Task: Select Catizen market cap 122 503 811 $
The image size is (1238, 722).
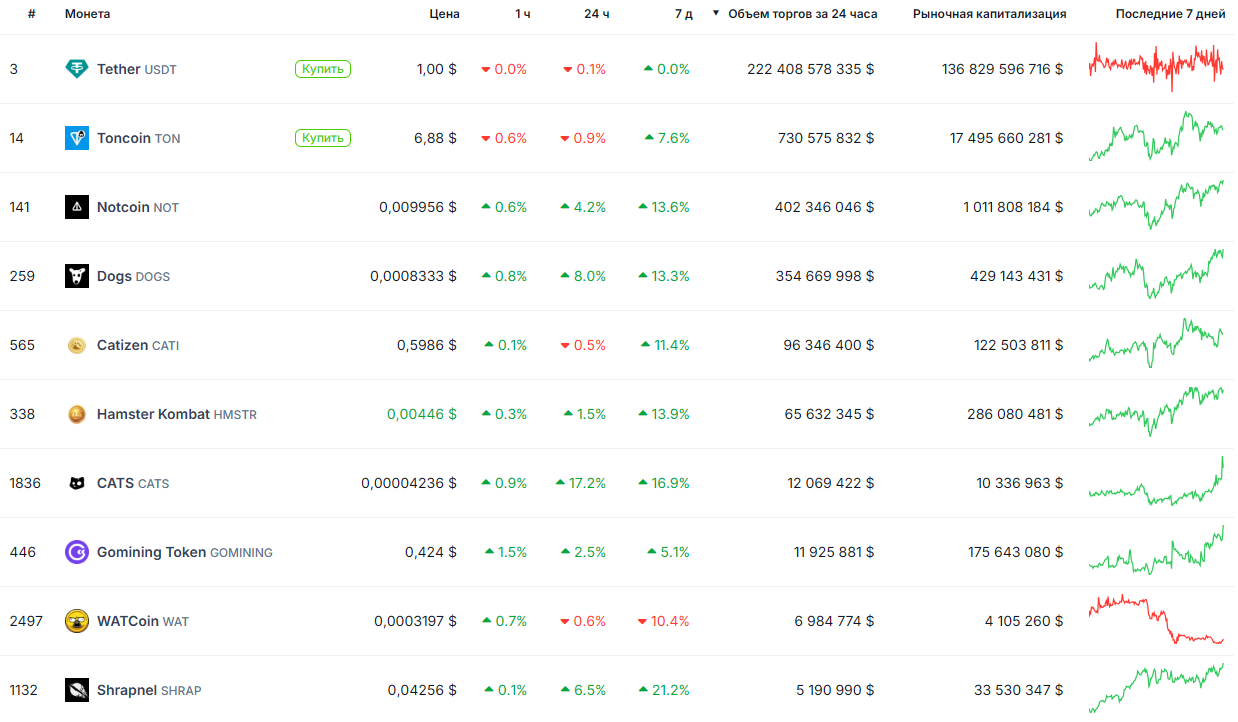Action: click(1019, 345)
